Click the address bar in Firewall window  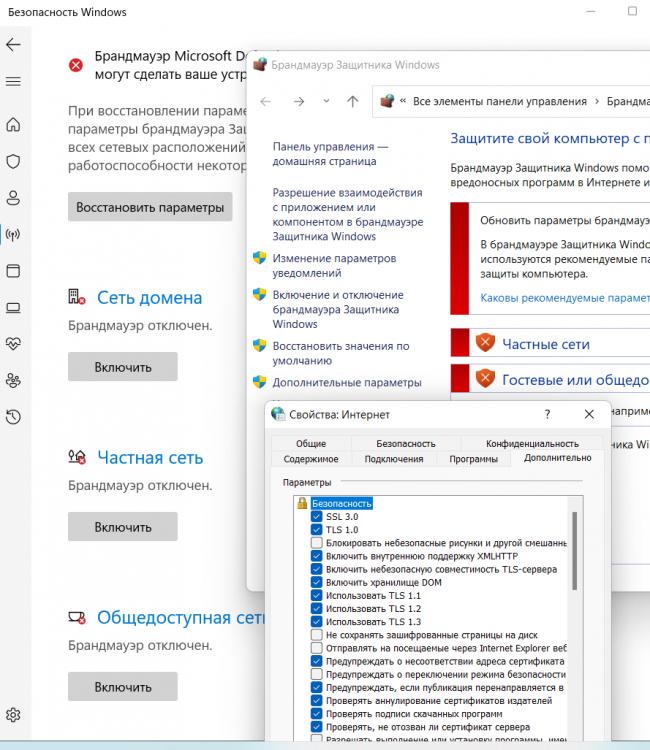(x=511, y=101)
